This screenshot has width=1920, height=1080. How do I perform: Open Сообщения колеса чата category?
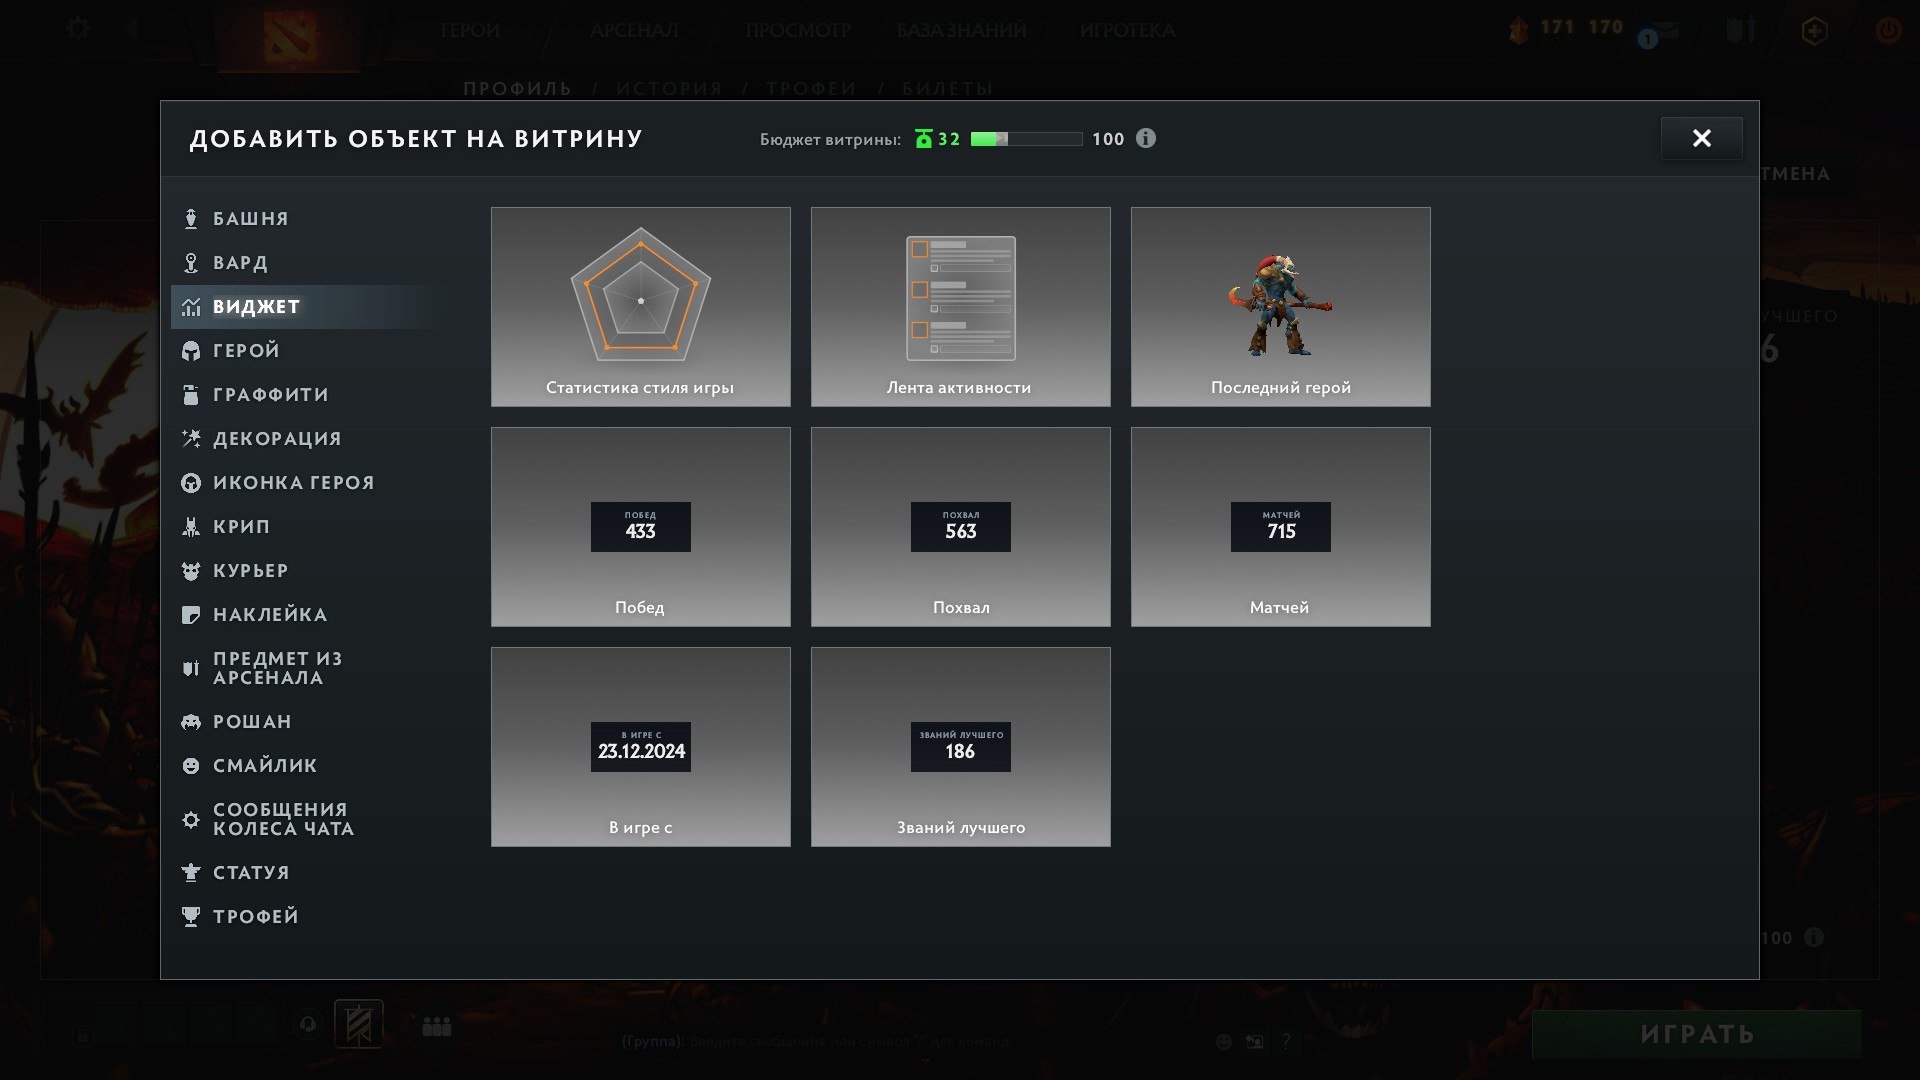[x=282, y=819]
